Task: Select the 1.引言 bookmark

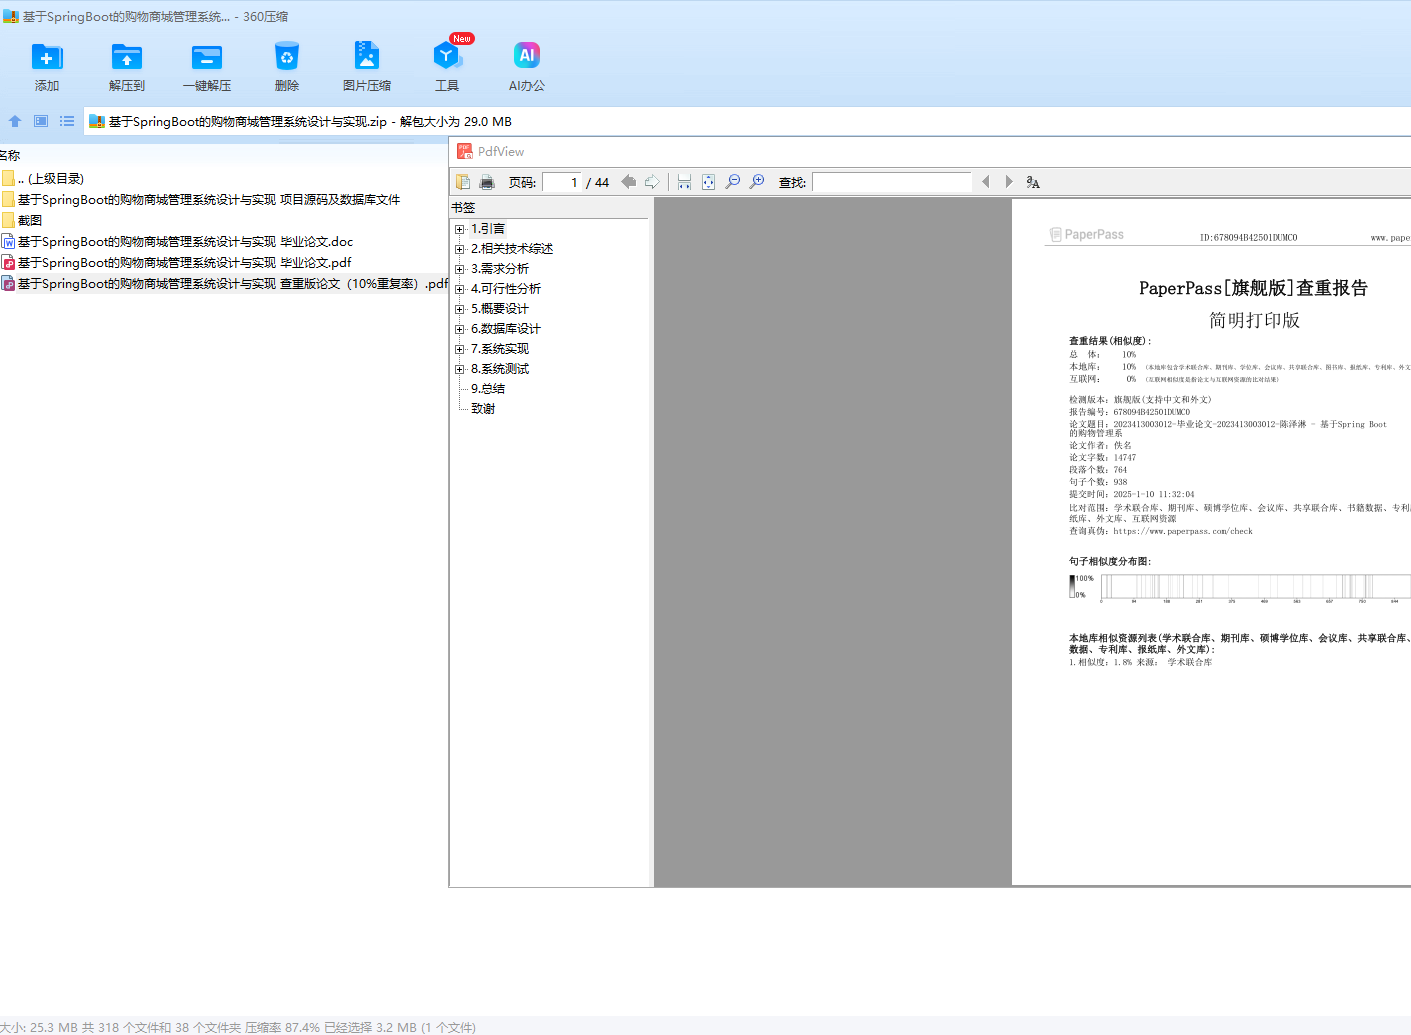Action: coord(488,229)
